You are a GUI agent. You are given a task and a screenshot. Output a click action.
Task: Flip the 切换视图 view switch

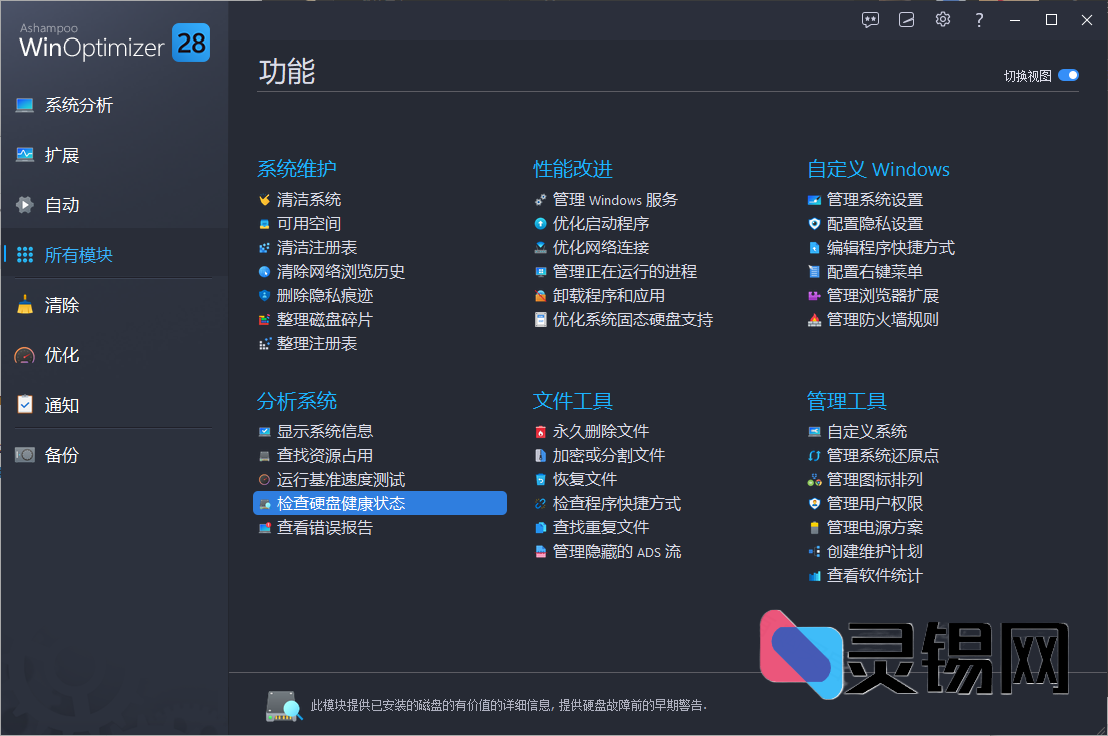[x=1069, y=75]
